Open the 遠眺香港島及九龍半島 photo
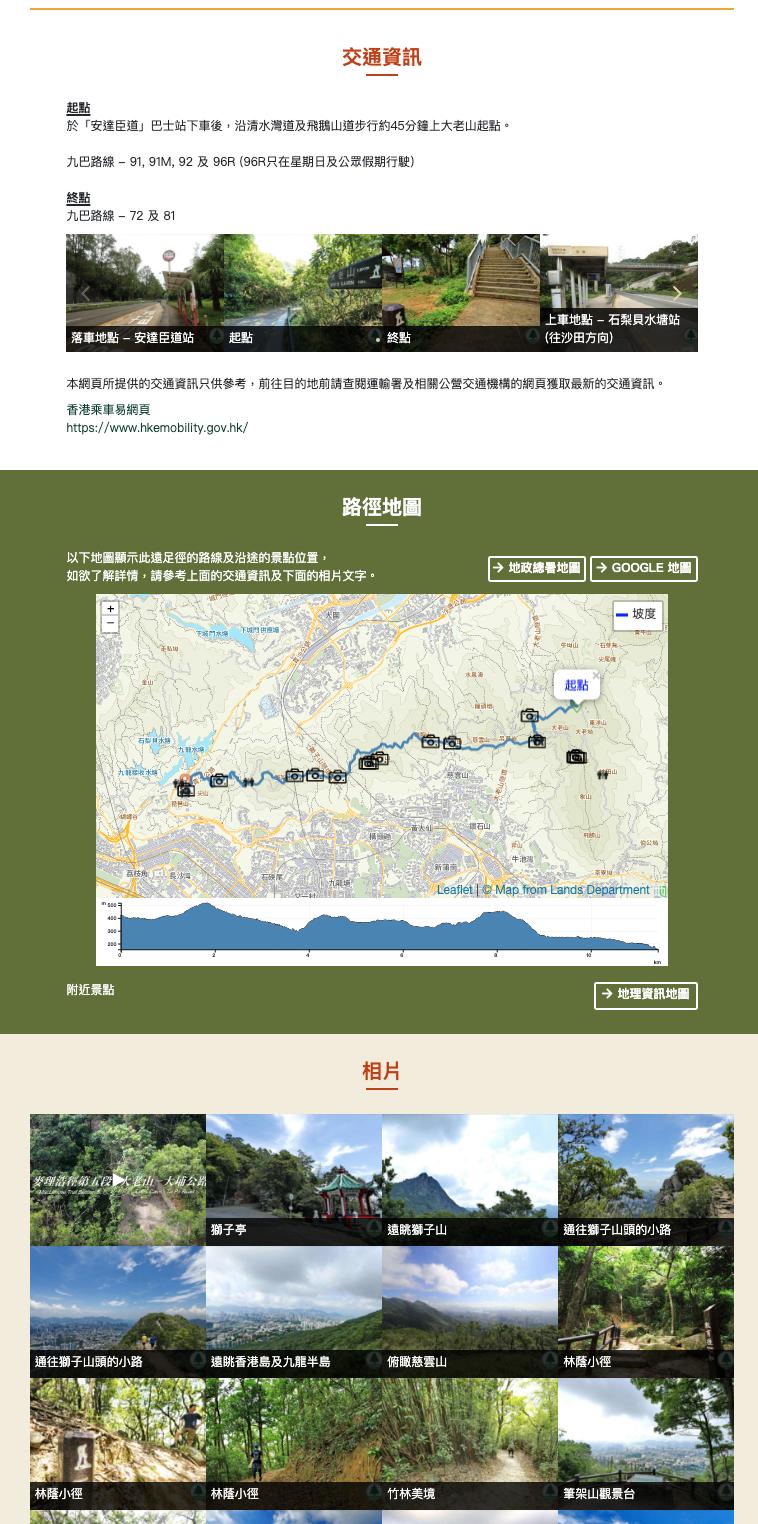This screenshot has width=758, height=1524. point(294,1312)
